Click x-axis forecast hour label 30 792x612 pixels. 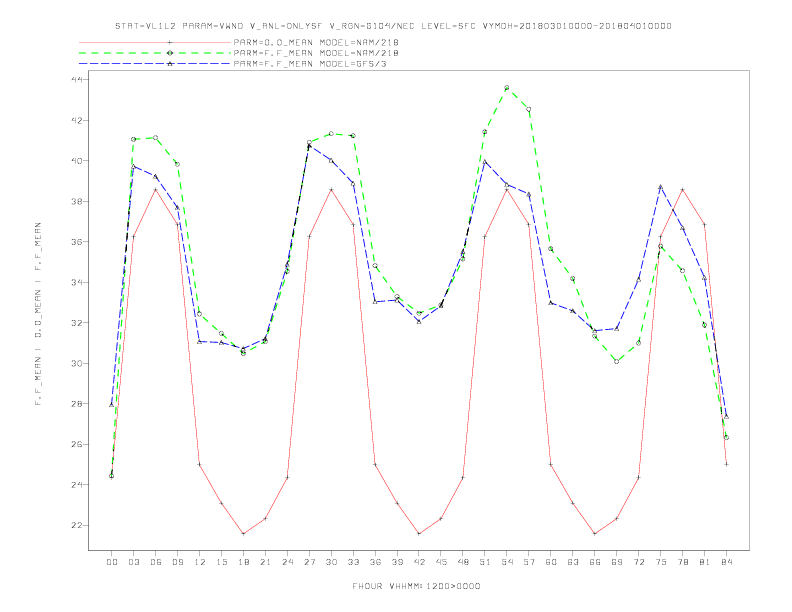point(331,562)
